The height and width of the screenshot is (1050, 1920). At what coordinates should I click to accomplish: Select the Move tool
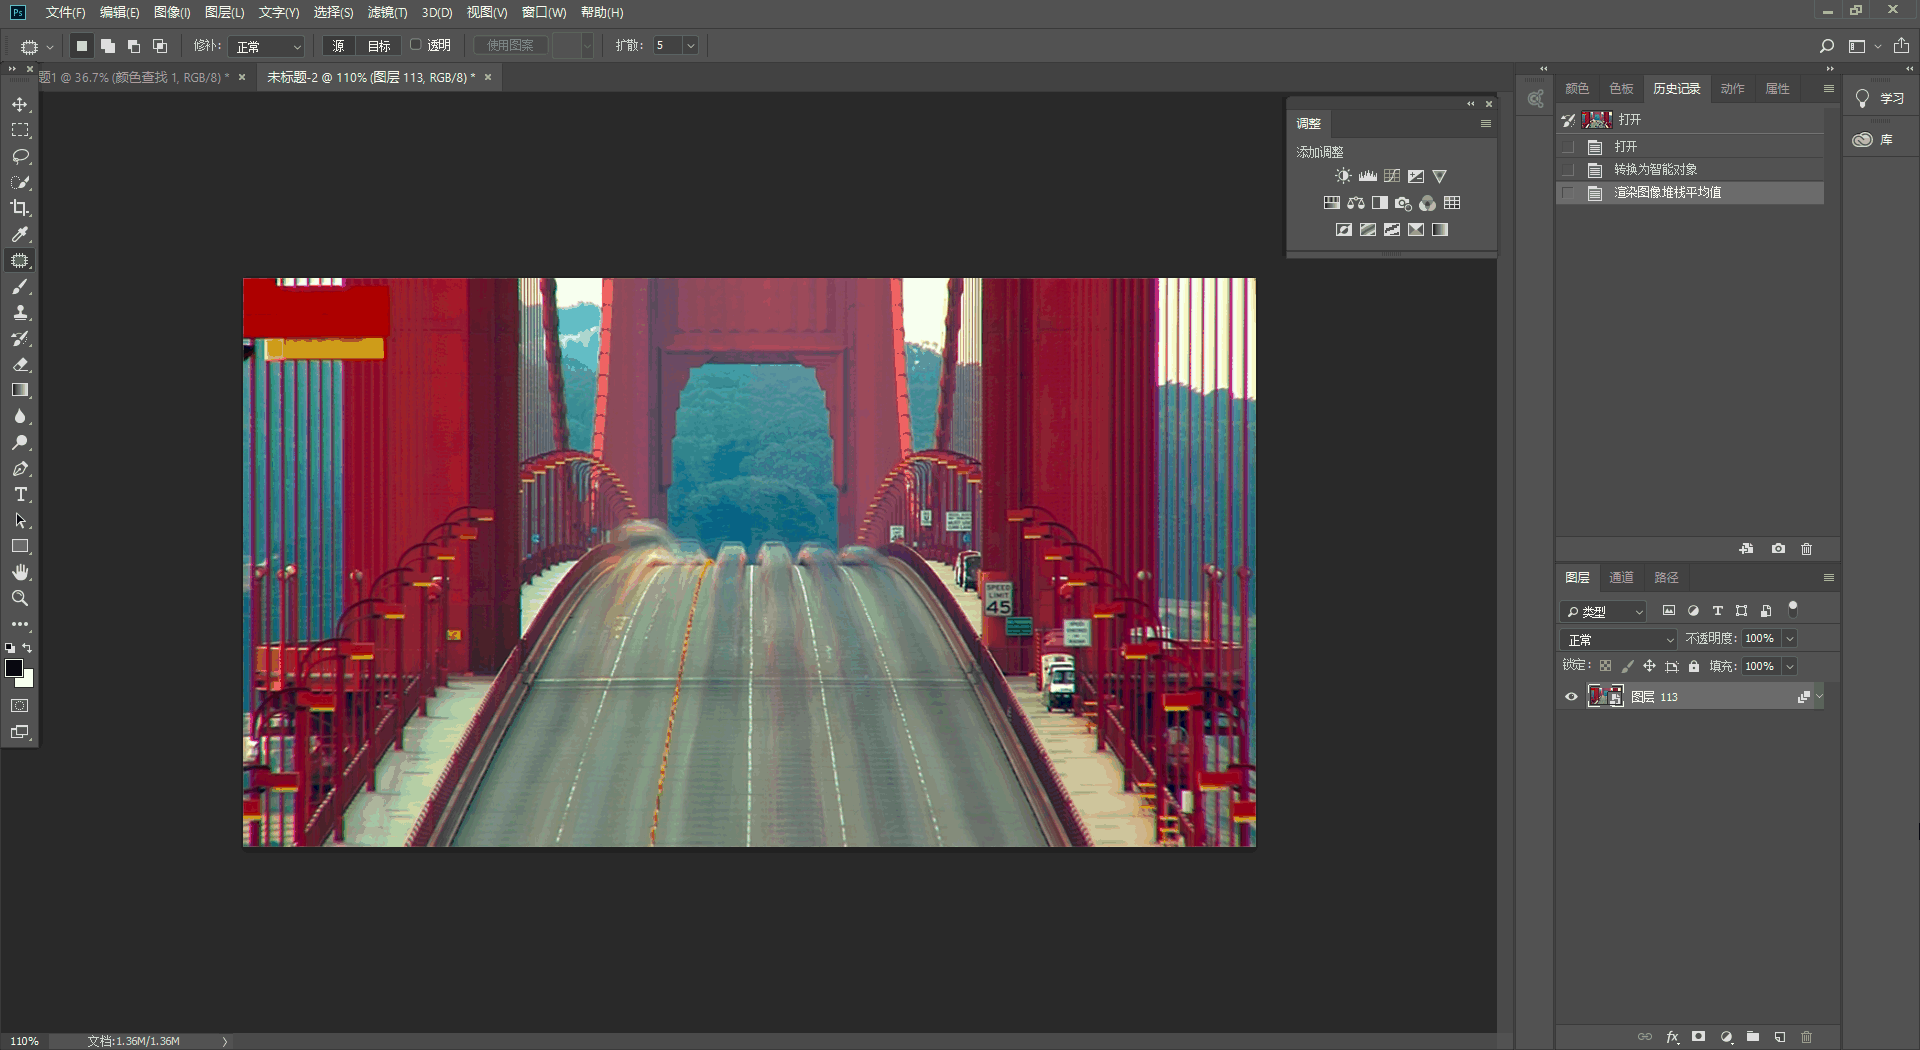[20, 105]
